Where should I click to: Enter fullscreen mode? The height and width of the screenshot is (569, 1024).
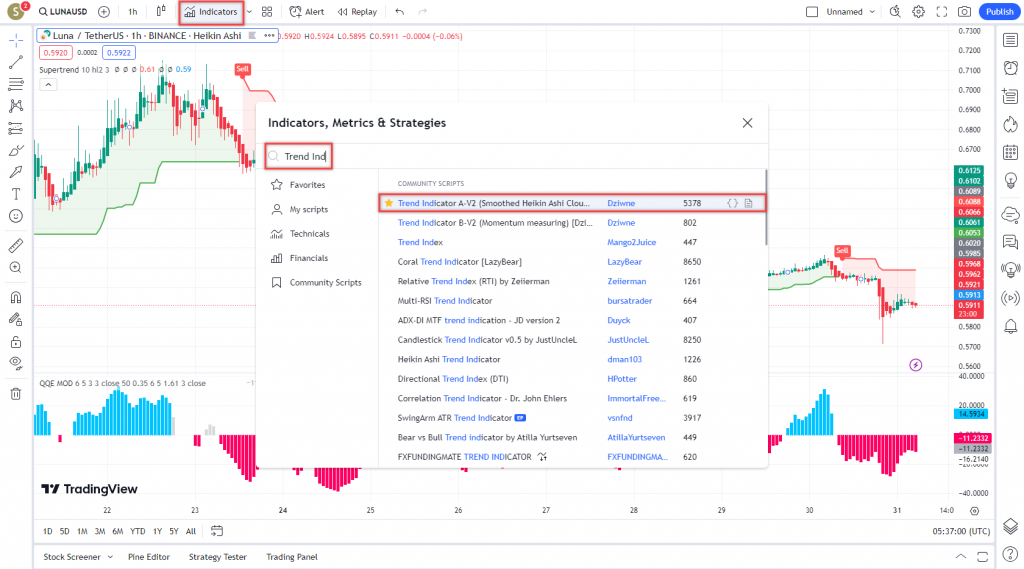tap(941, 12)
